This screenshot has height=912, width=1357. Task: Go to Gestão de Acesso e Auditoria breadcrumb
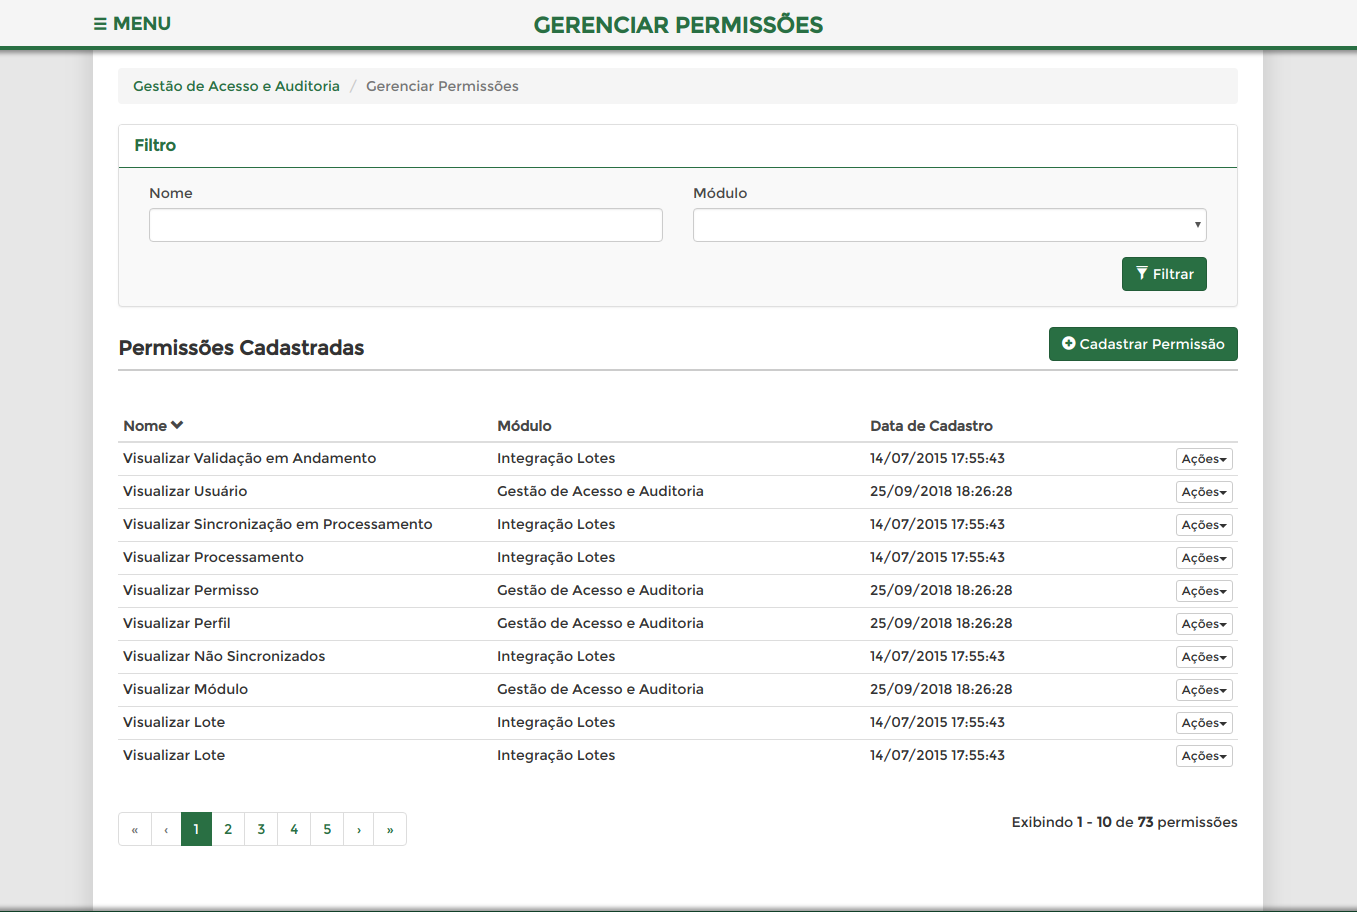[236, 86]
